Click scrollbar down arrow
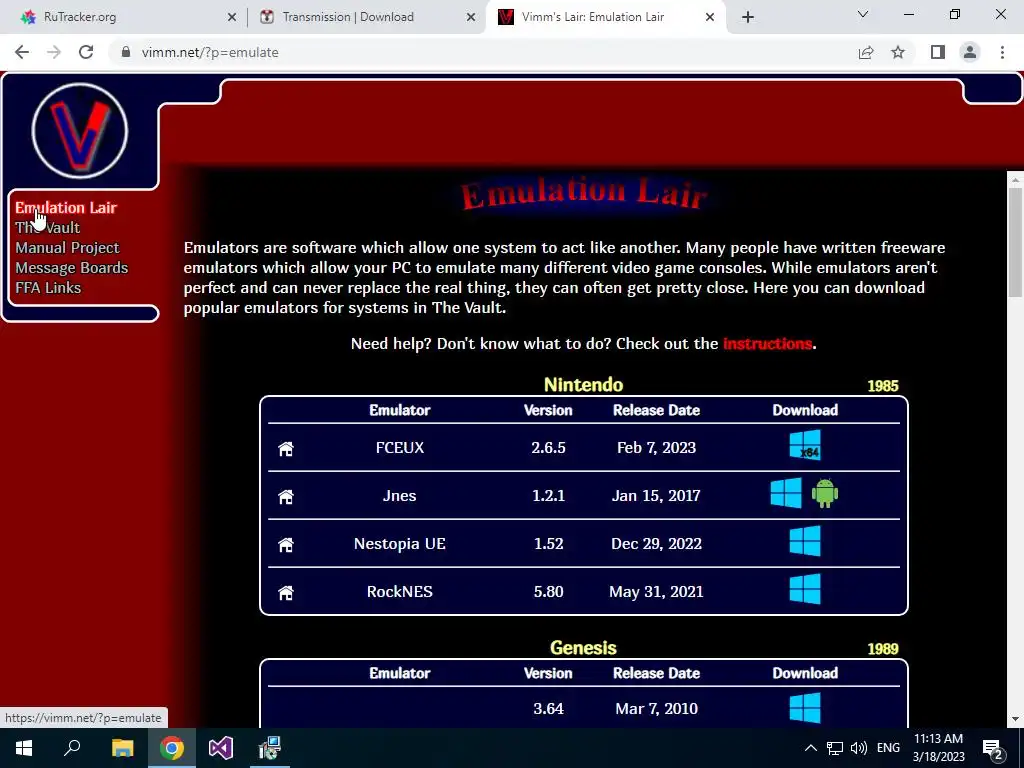The image size is (1024, 768). pos(1015,719)
